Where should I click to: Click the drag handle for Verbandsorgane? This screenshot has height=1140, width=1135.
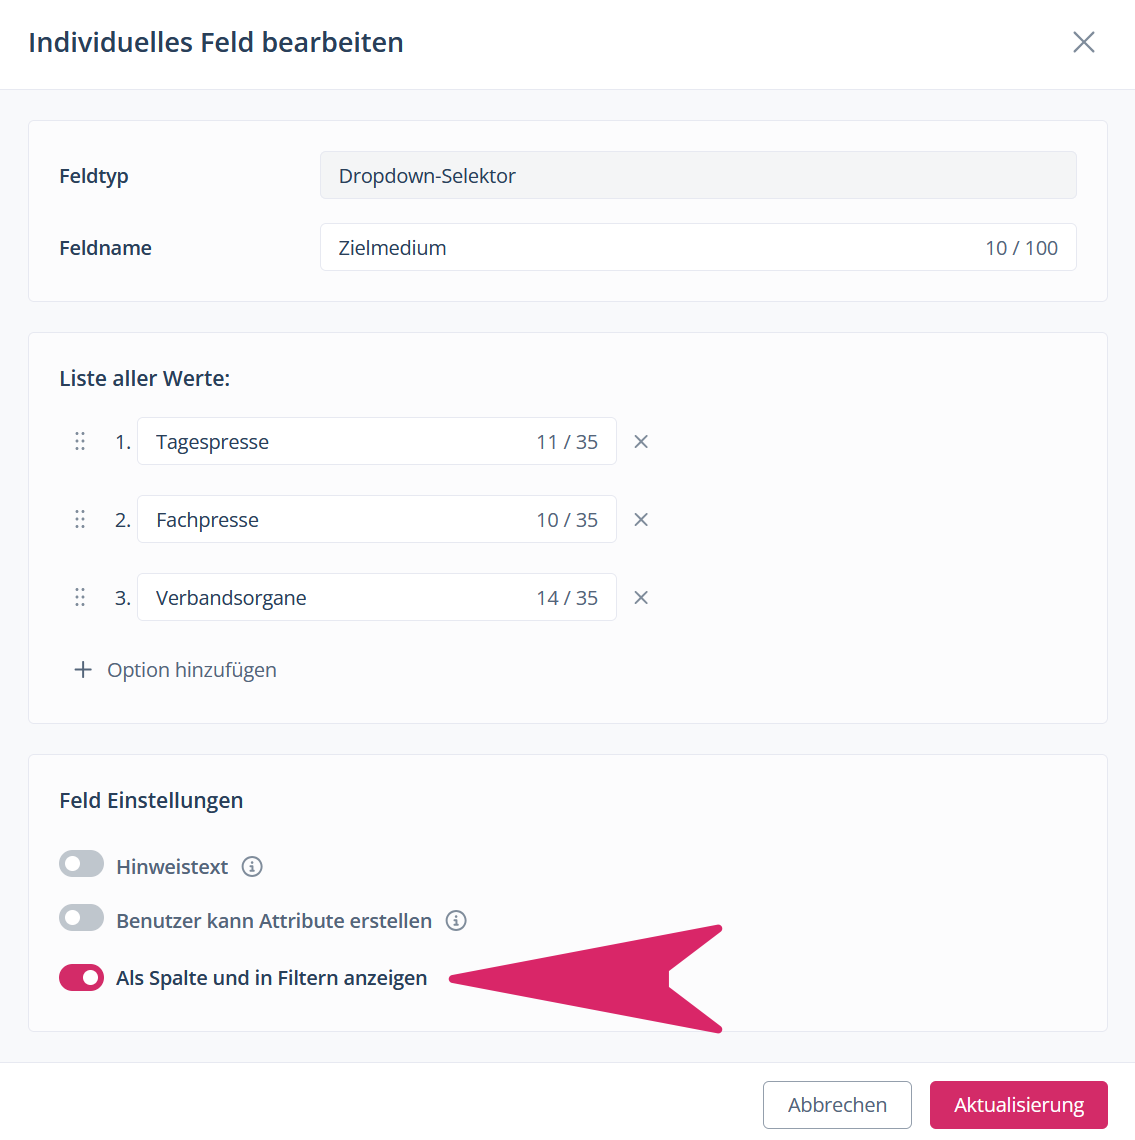pos(80,597)
